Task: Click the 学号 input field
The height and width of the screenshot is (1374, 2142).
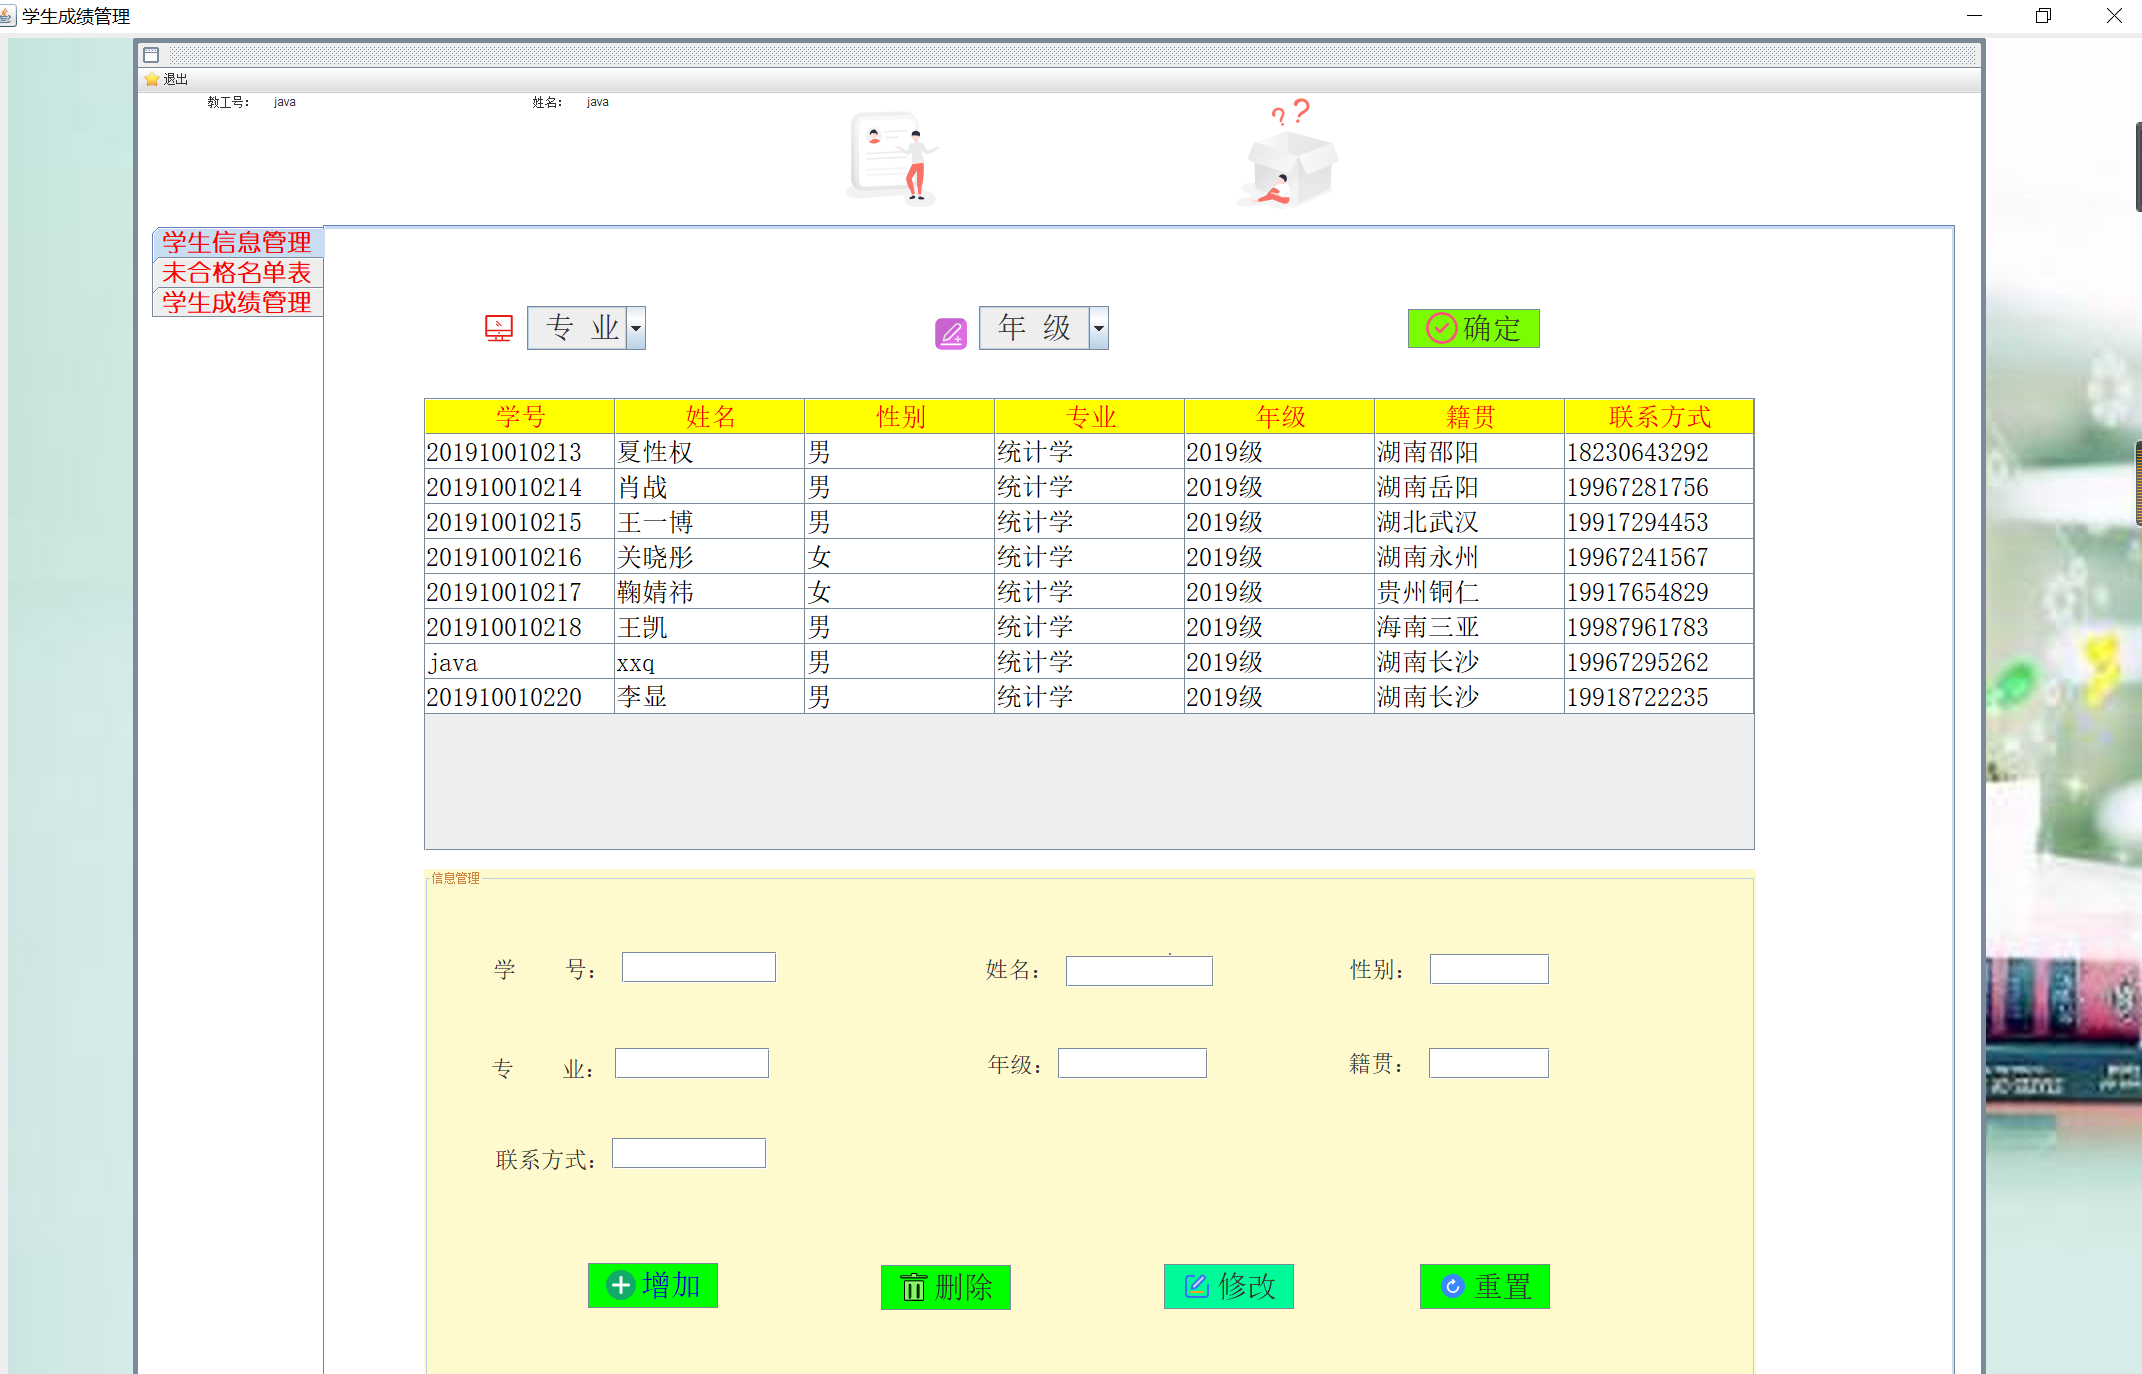Action: pos(698,967)
